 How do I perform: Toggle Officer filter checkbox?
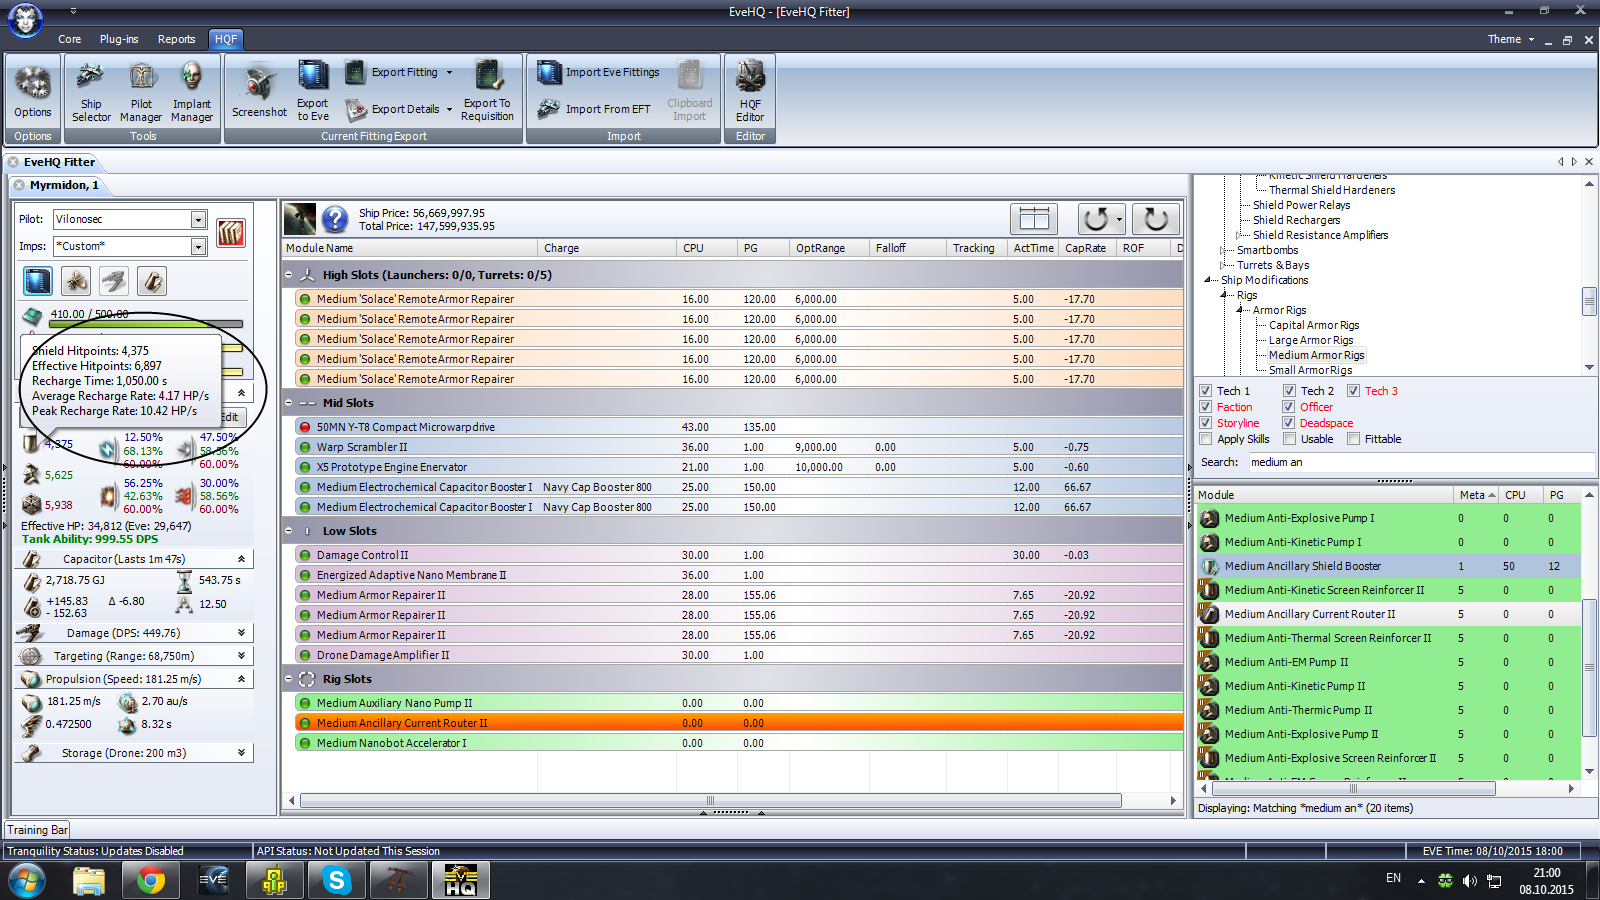(x=1289, y=407)
